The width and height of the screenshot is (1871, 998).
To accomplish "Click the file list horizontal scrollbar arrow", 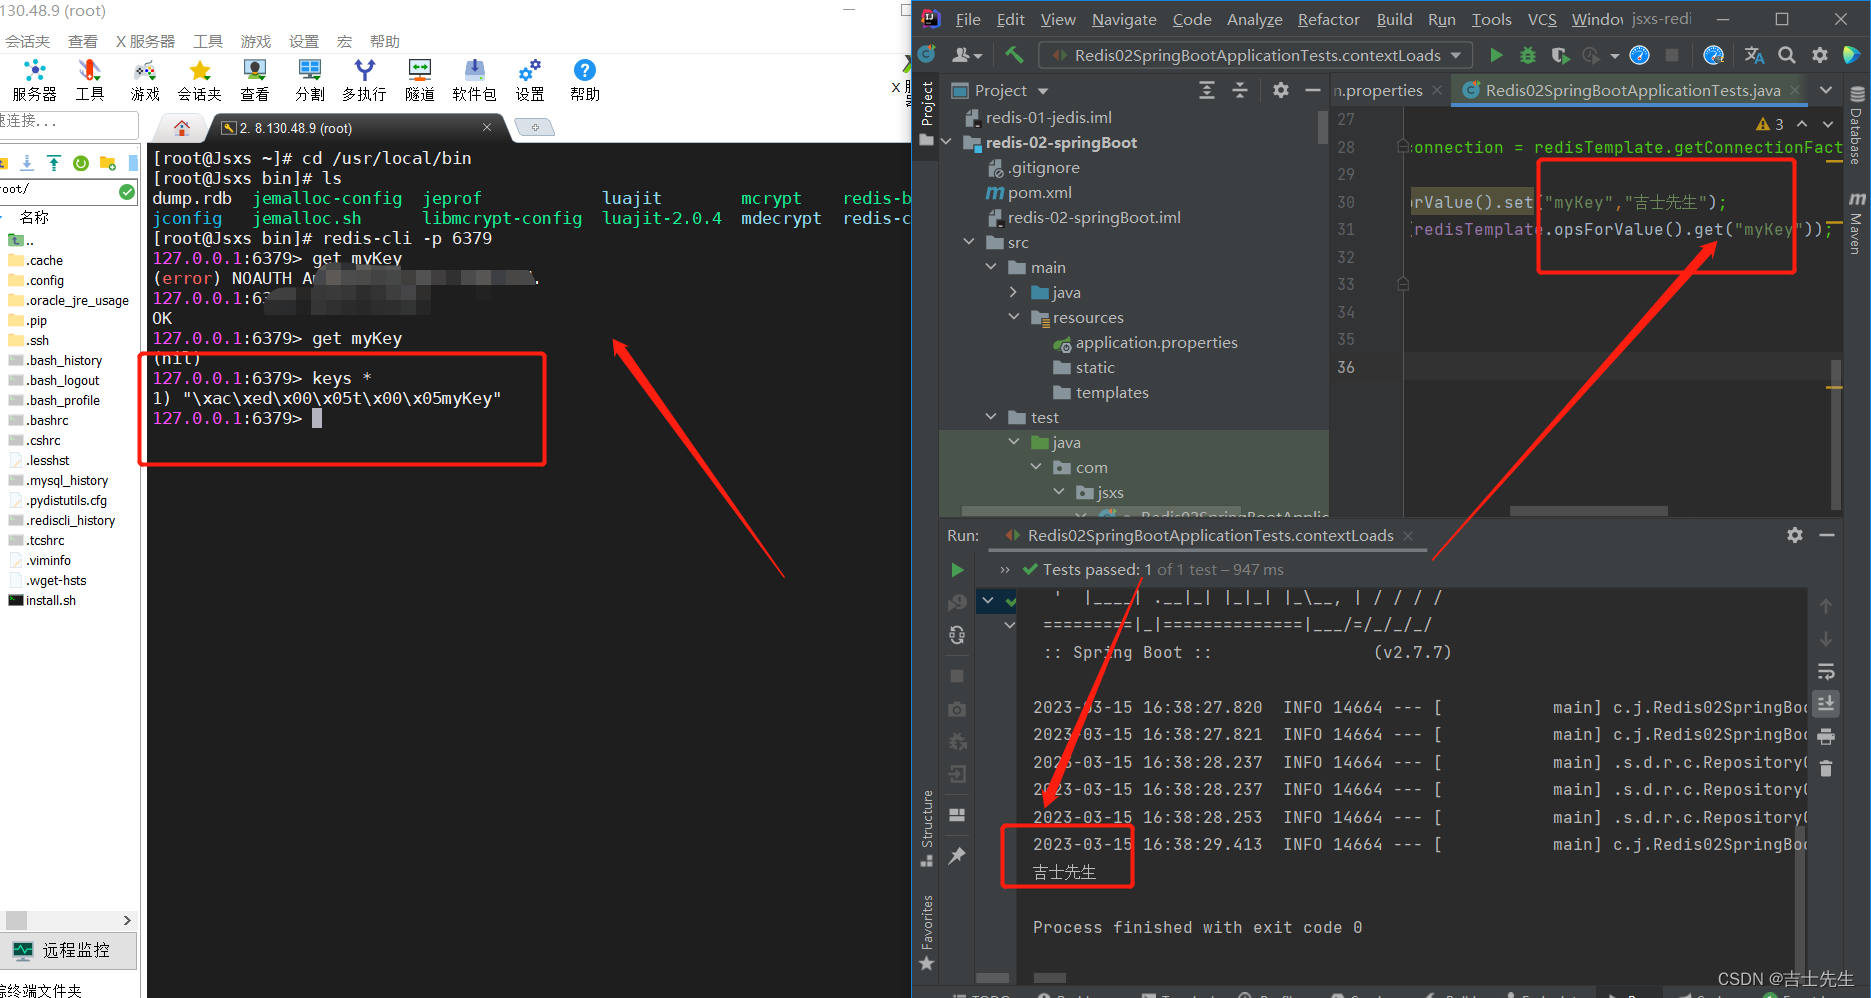I will click(x=127, y=920).
